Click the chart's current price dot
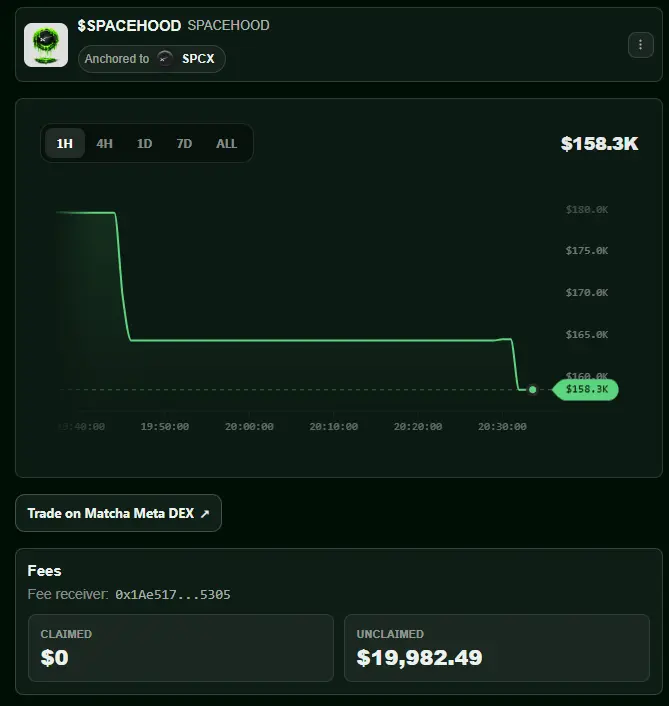Image resolution: width=669 pixels, height=706 pixels. coord(533,389)
